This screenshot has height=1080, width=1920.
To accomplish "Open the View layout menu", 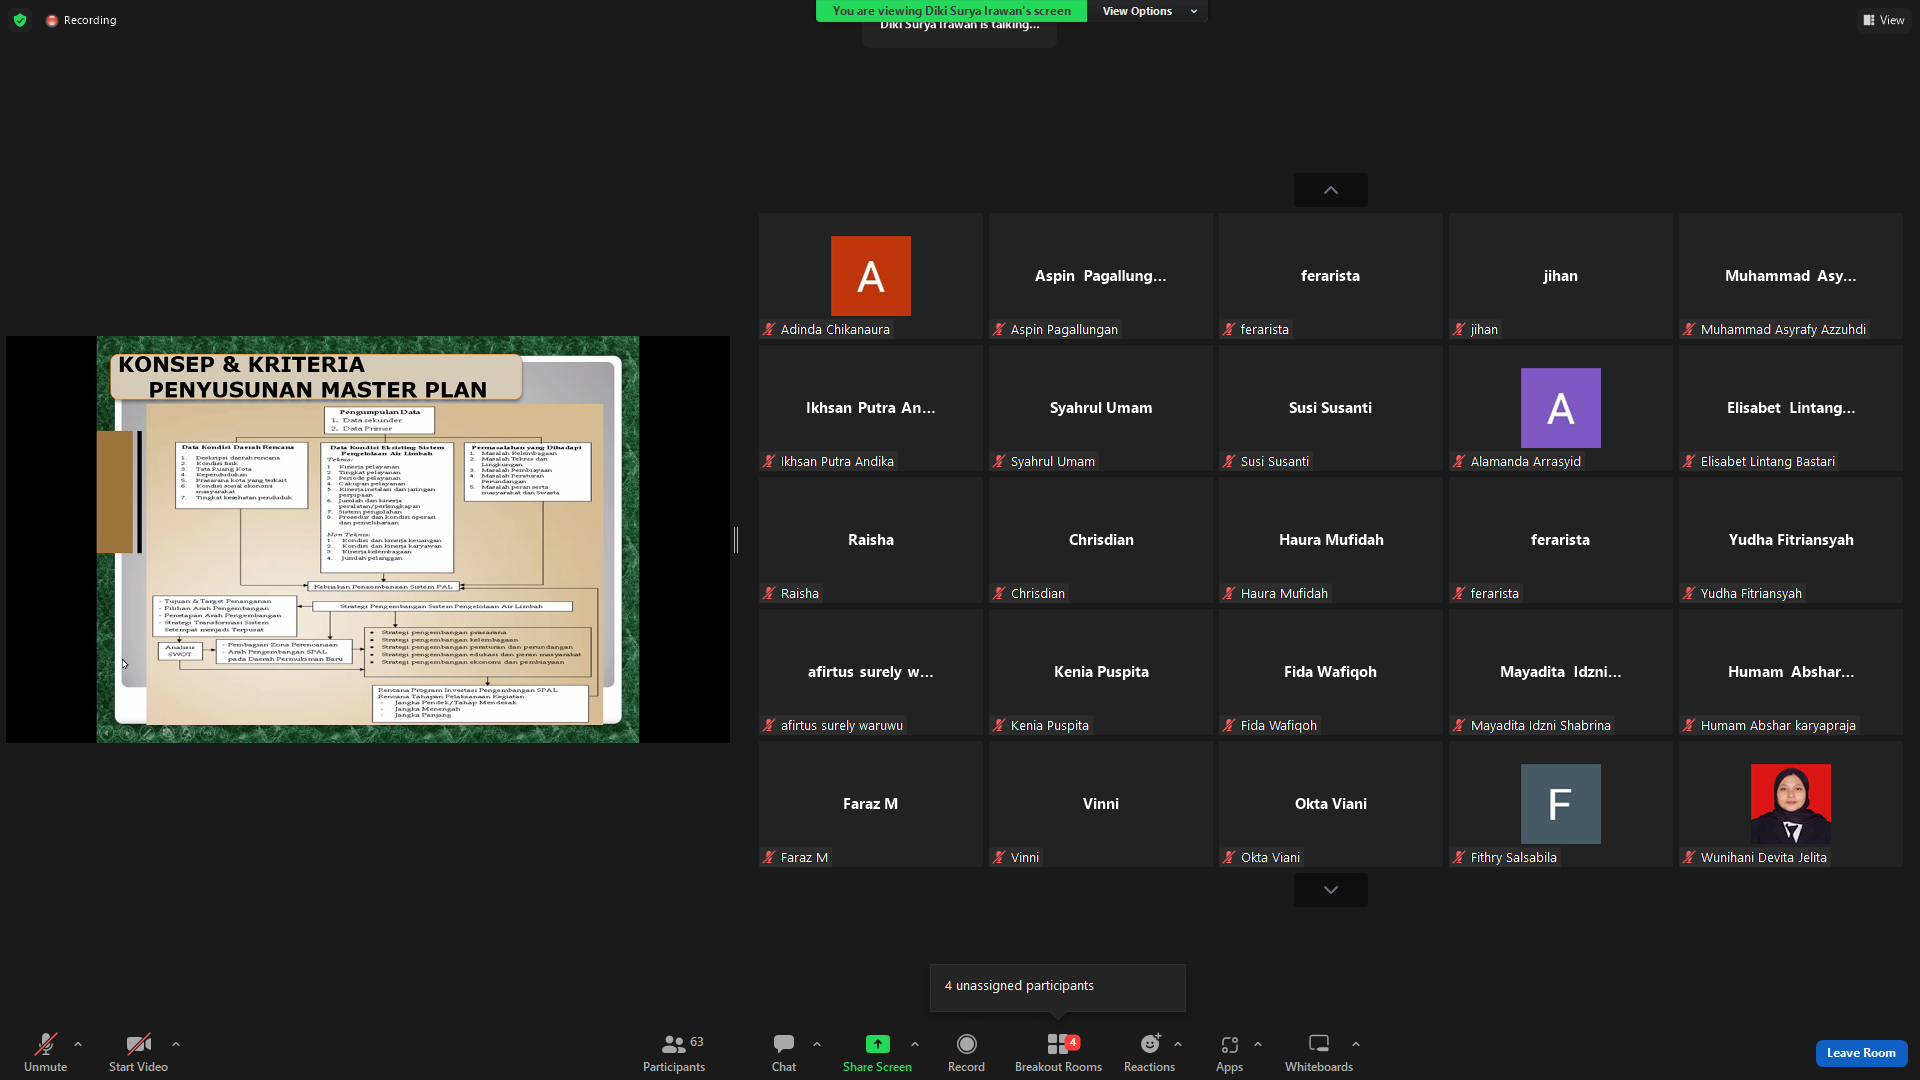I will pos(1884,20).
